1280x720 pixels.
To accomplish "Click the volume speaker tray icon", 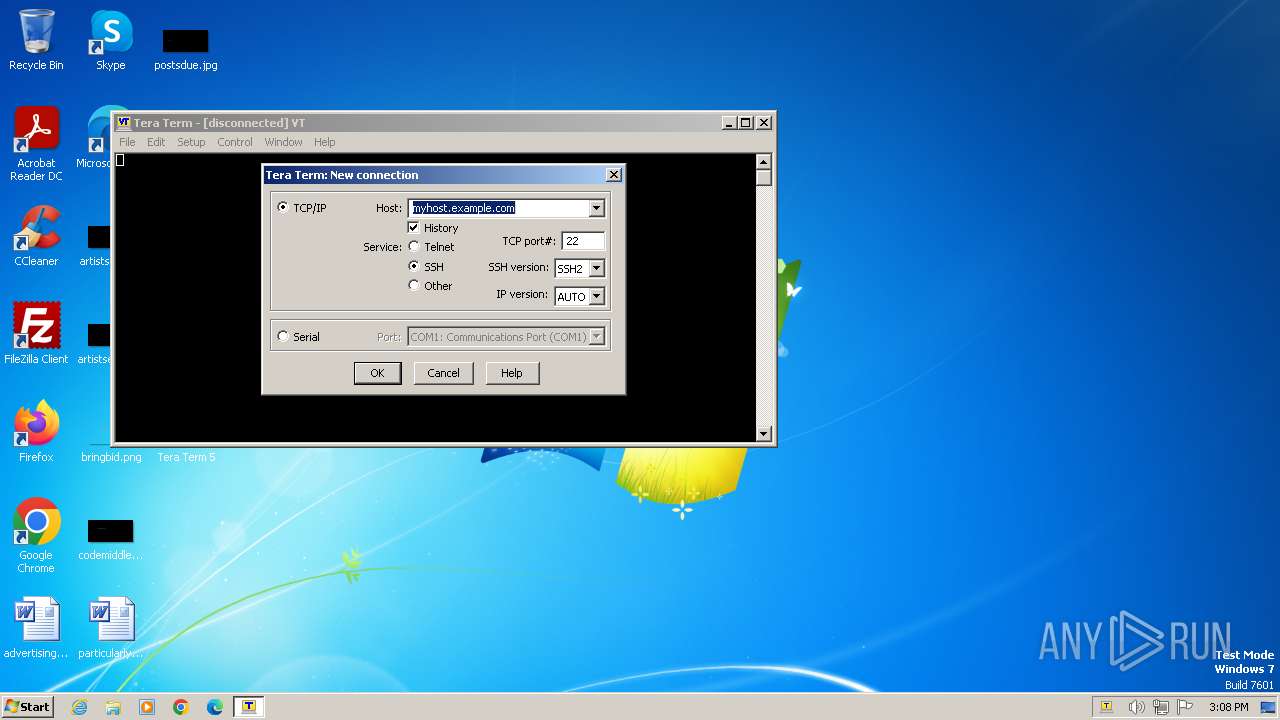I will [1136, 707].
